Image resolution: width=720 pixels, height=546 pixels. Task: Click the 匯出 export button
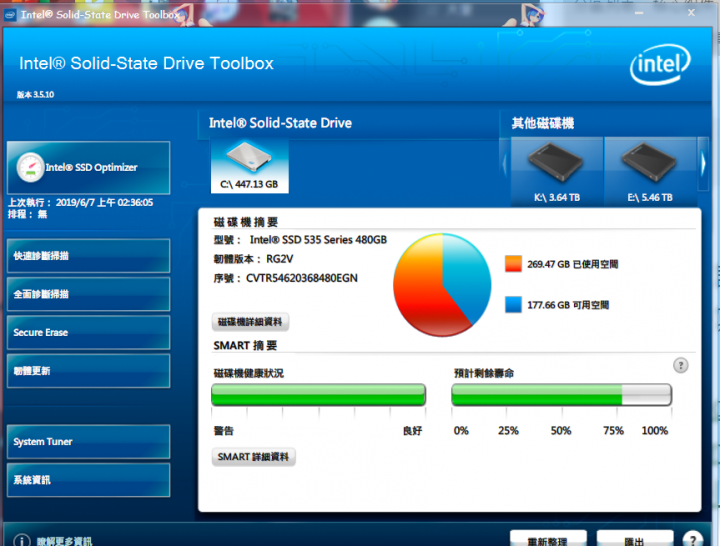pos(635,539)
